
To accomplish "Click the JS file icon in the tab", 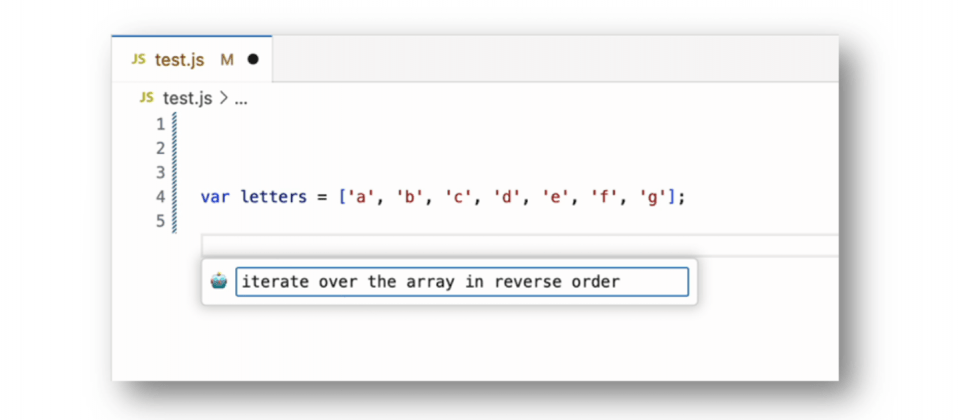I will pos(138,60).
